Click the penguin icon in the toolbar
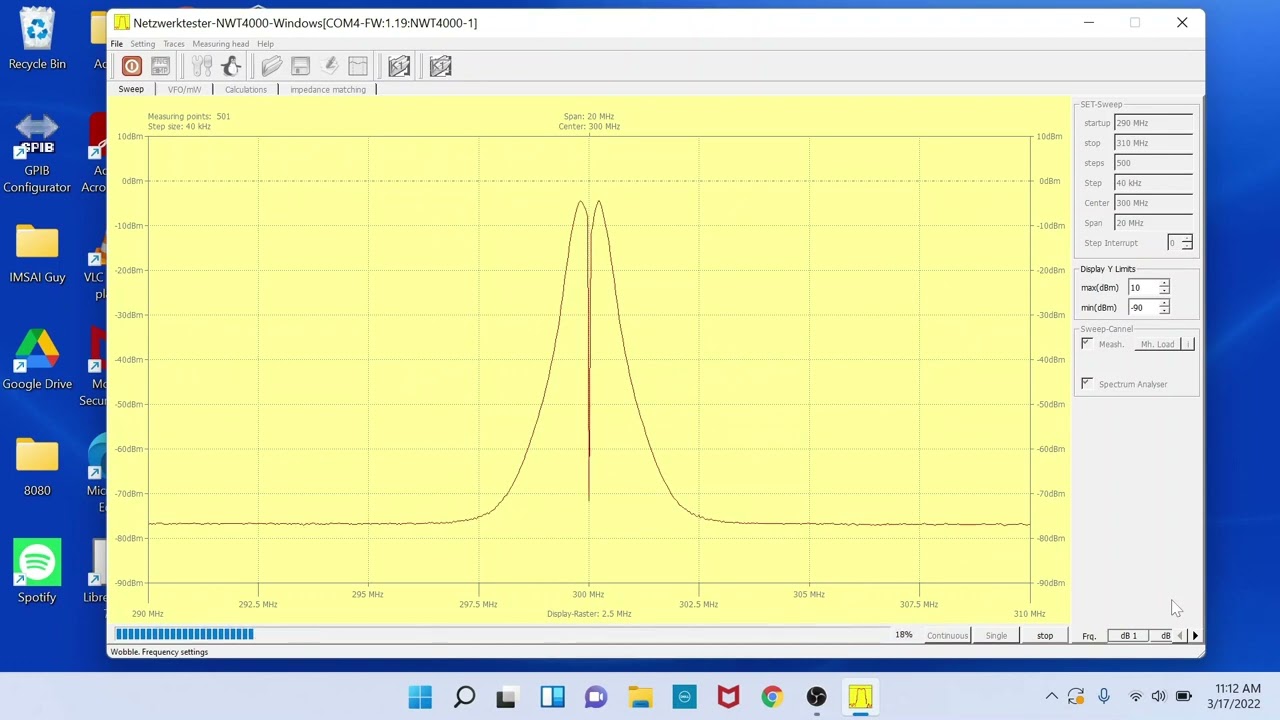This screenshot has width=1280, height=720. pos(231,66)
